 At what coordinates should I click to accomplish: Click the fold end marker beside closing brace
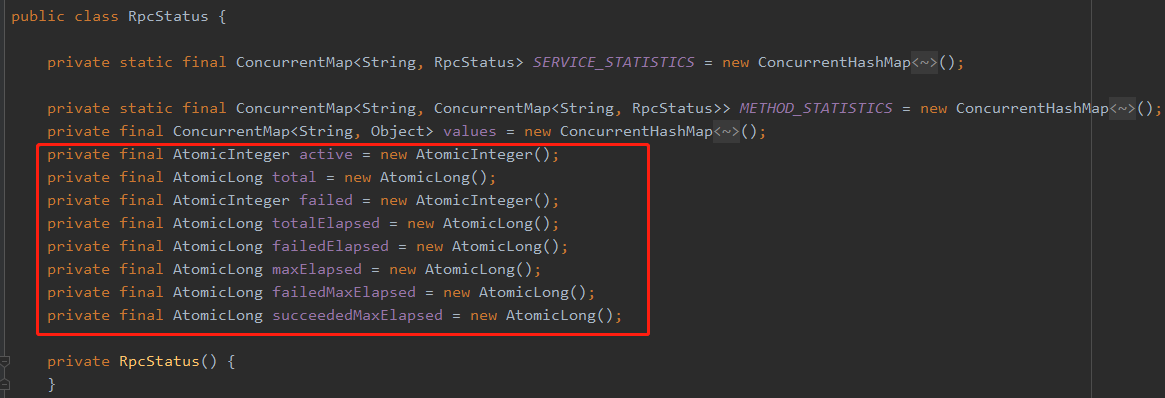pos(5,383)
